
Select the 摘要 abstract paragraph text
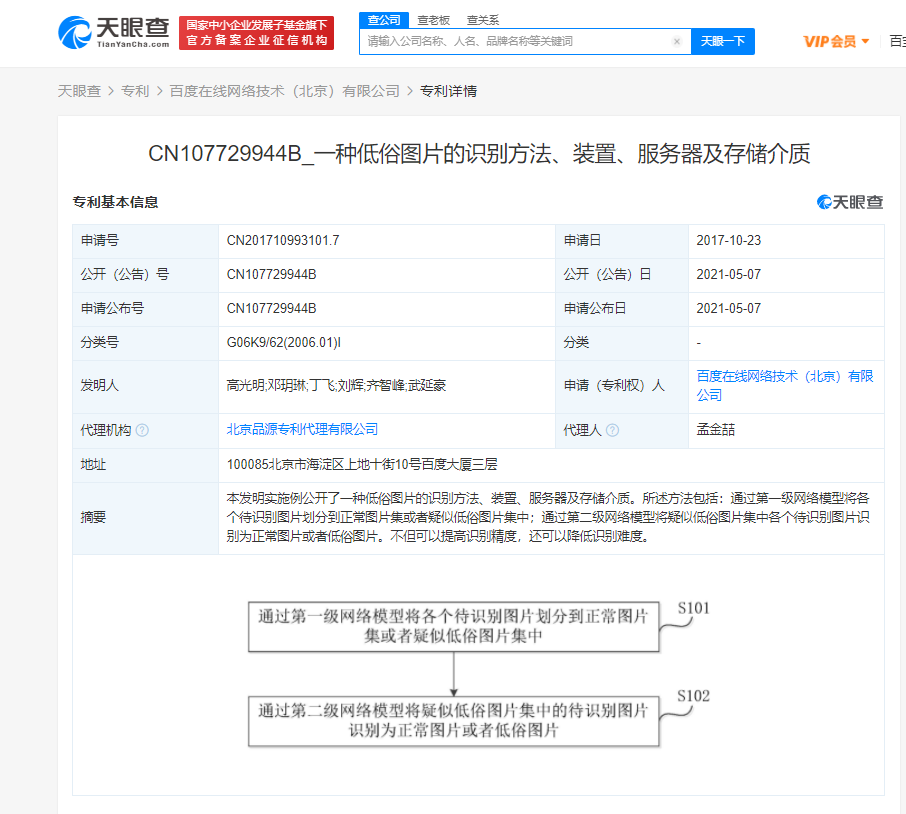pyautogui.click(x=548, y=518)
